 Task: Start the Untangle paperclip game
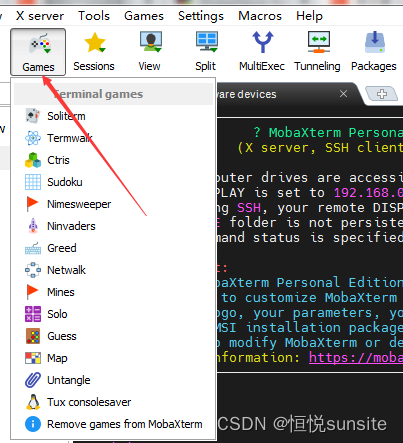[113, 380]
